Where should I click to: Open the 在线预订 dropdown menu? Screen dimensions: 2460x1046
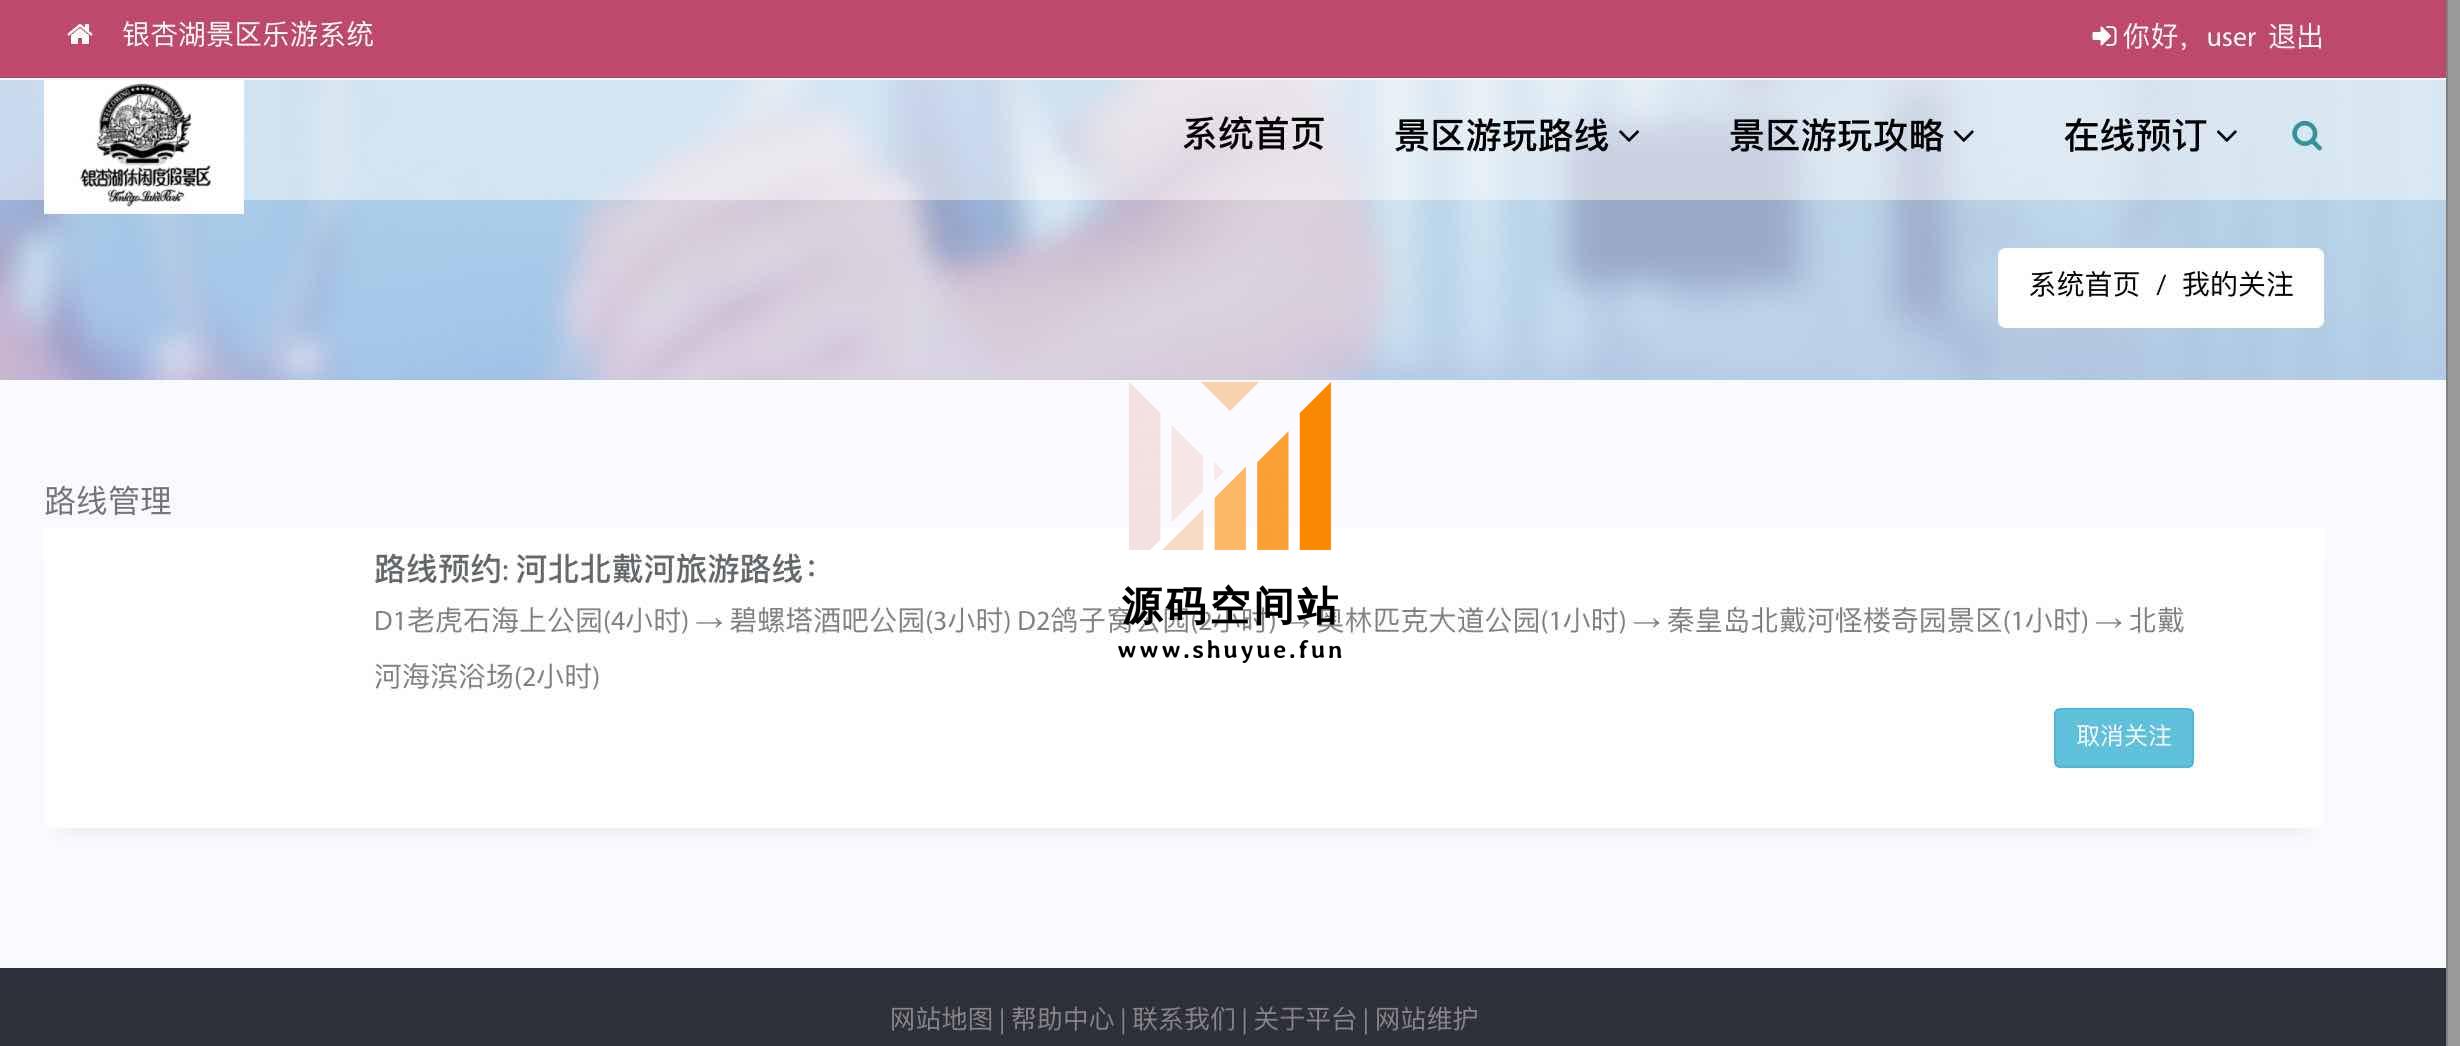tap(2149, 136)
